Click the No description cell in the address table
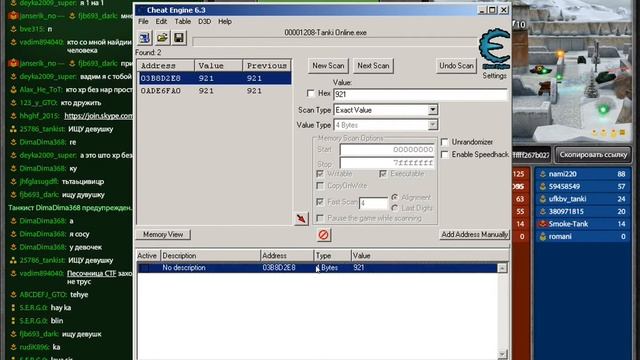Viewport: 640px width, 360px height. pos(184,268)
